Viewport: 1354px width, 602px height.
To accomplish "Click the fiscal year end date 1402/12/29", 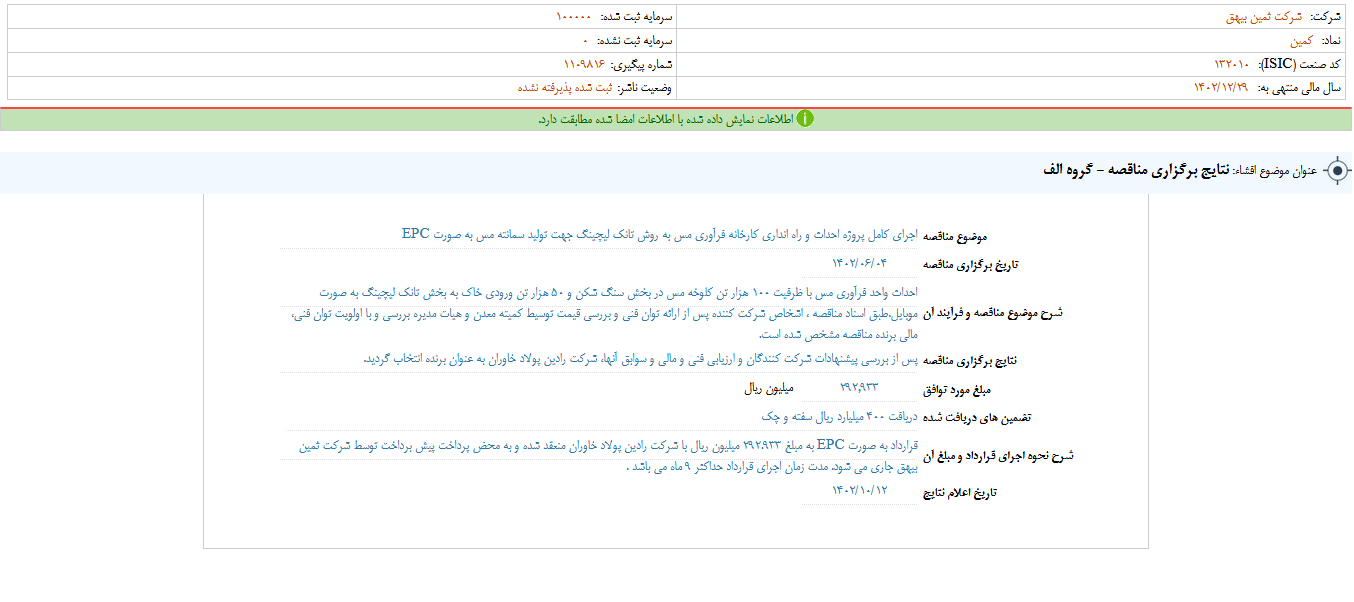I will click(x=1220, y=88).
